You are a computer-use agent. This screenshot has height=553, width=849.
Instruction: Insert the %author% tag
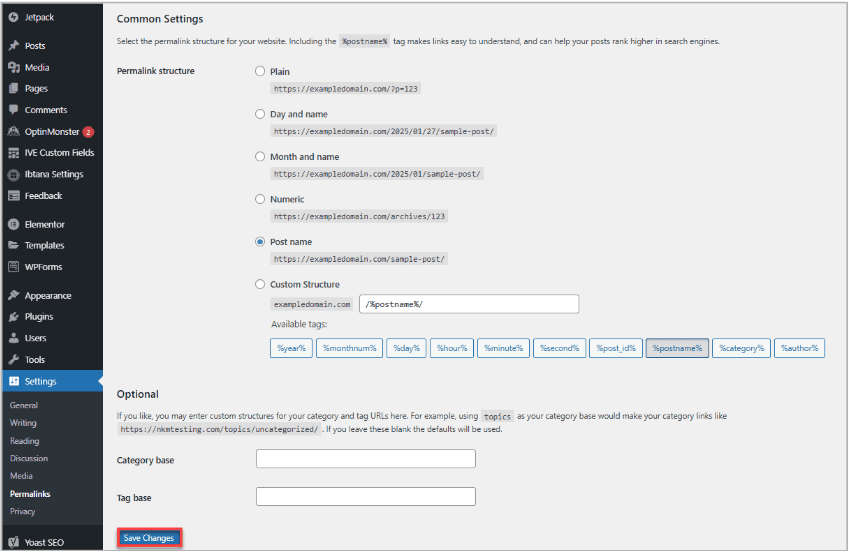(800, 348)
